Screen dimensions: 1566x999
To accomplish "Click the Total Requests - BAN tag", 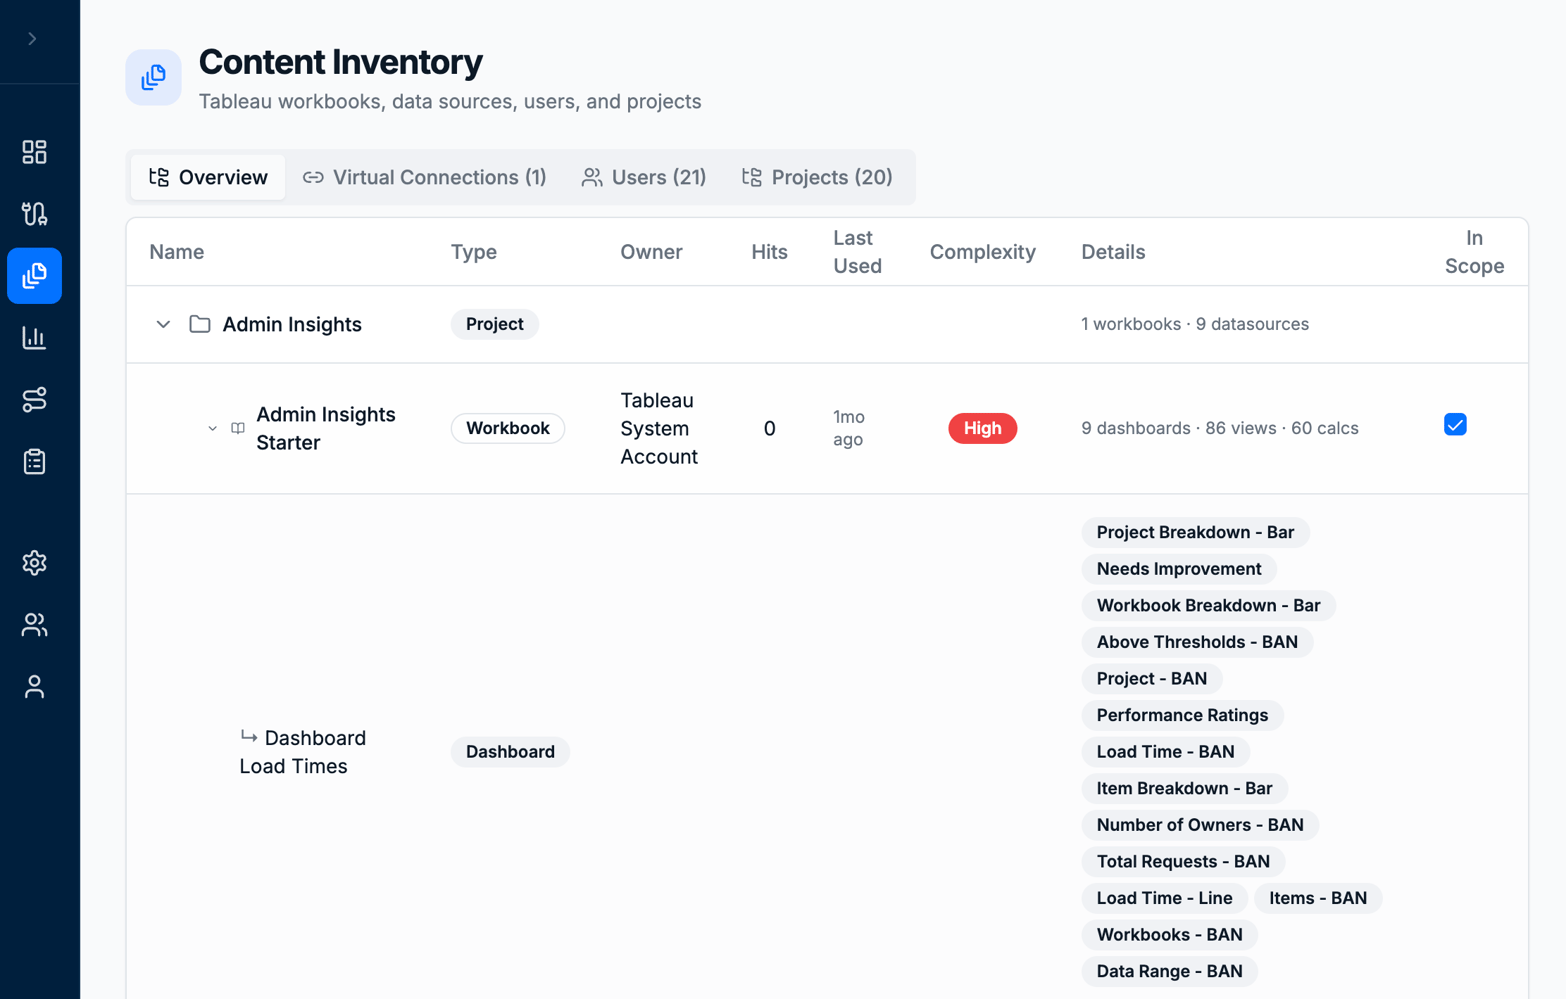I will pos(1183,862).
